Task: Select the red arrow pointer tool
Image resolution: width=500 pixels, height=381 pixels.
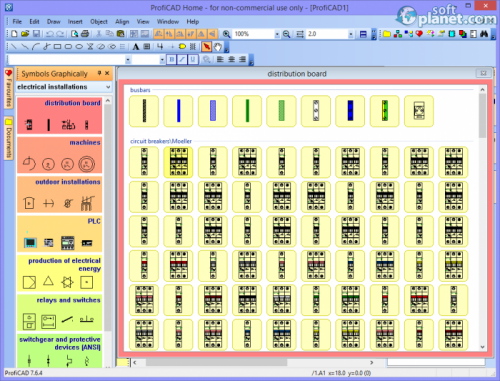Action: tap(206, 47)
